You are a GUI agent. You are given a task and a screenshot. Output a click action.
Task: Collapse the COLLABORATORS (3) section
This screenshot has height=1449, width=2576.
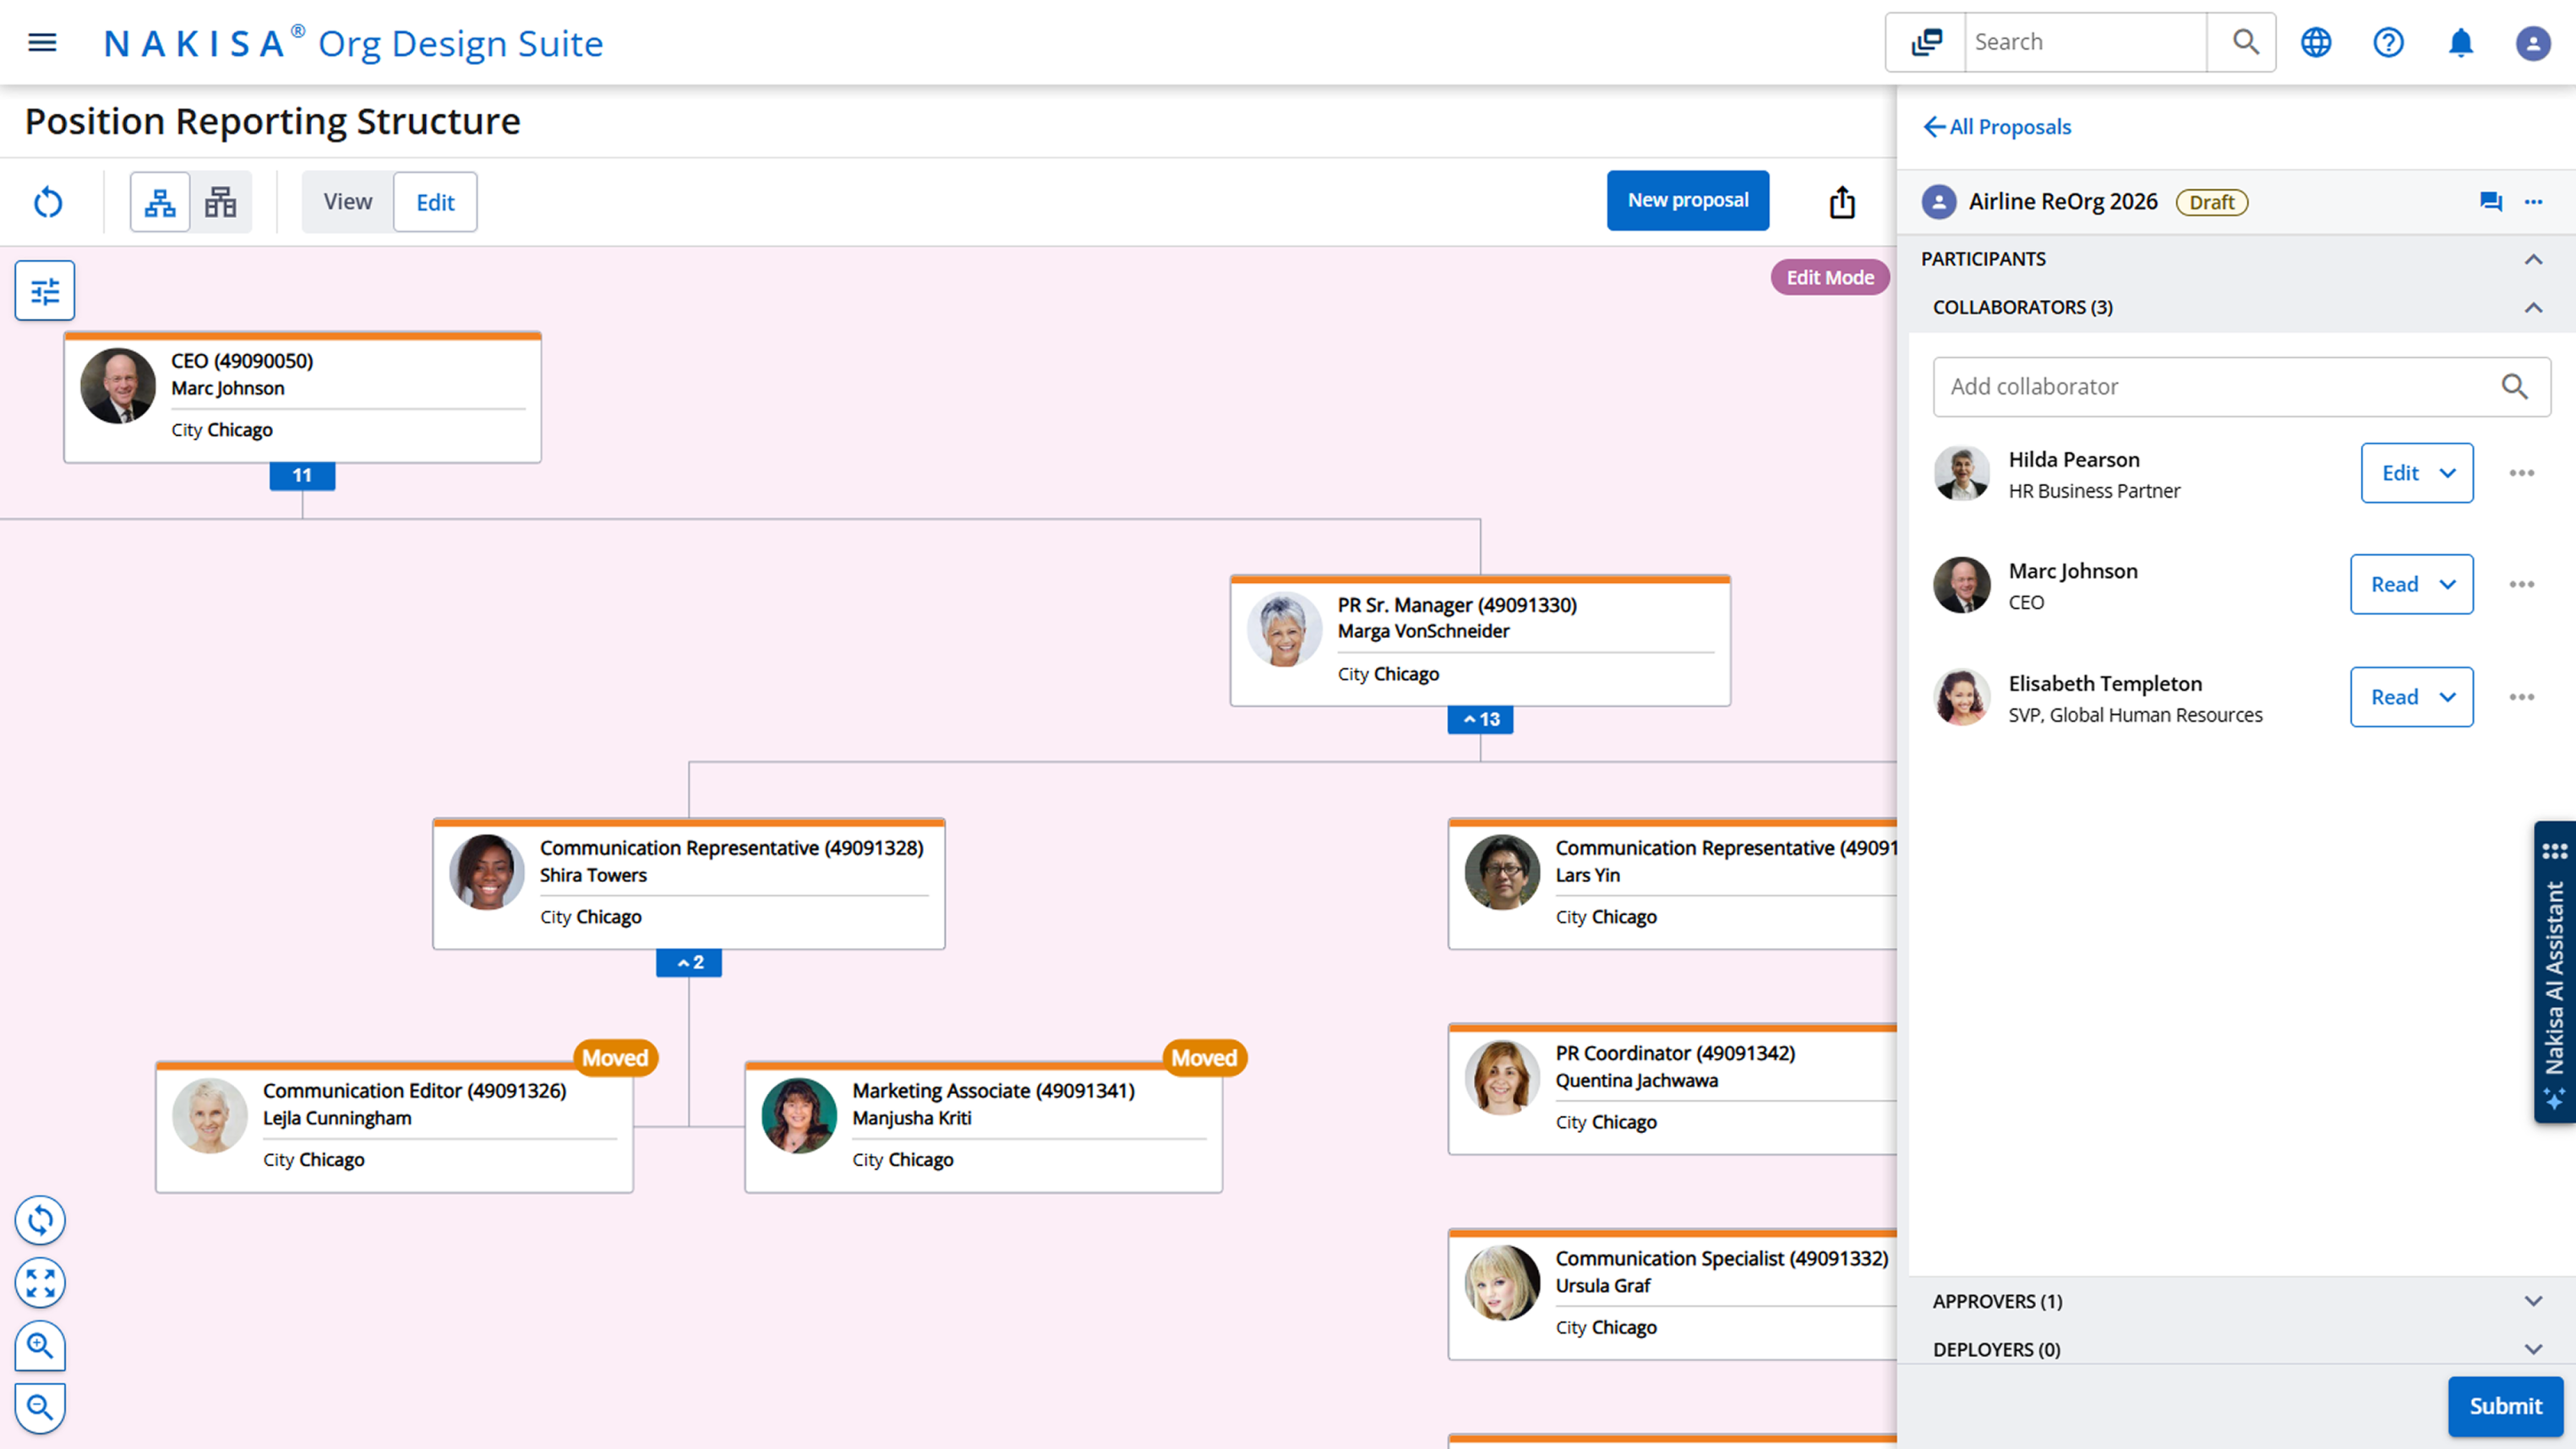pyautogui.click(x=2532, y=308)
